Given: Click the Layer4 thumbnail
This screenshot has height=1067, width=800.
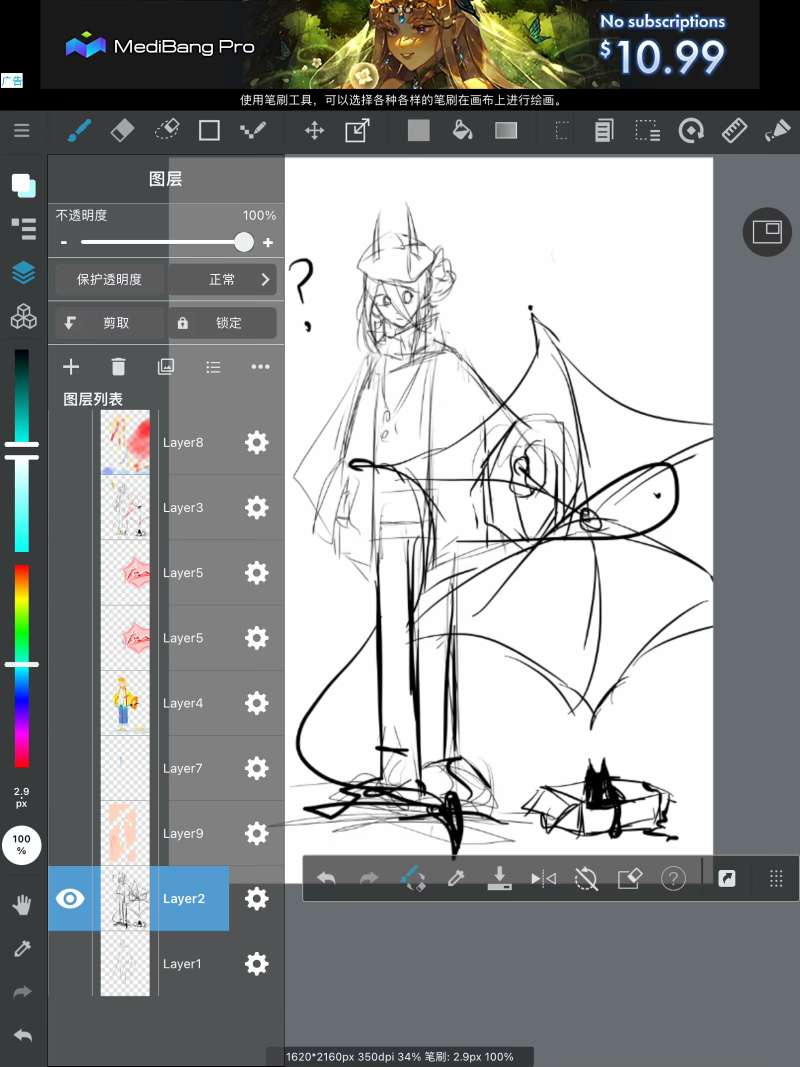Looking at the screenshot, I should (x=125, y=703).
